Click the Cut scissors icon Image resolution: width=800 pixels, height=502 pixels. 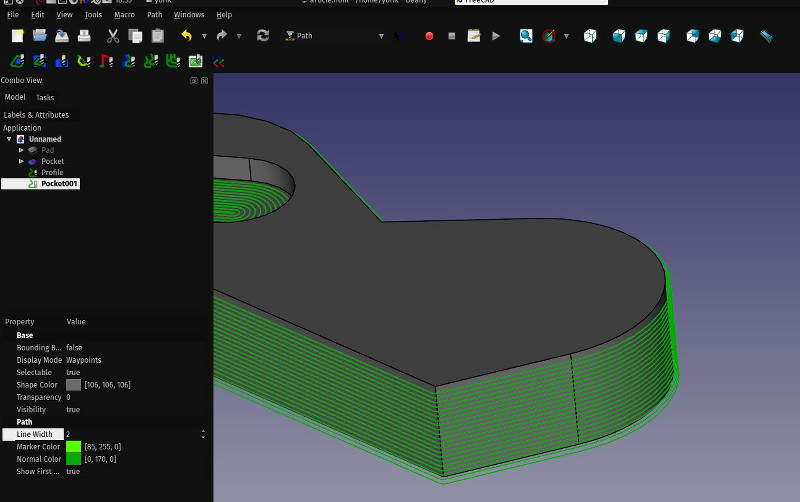113,36
